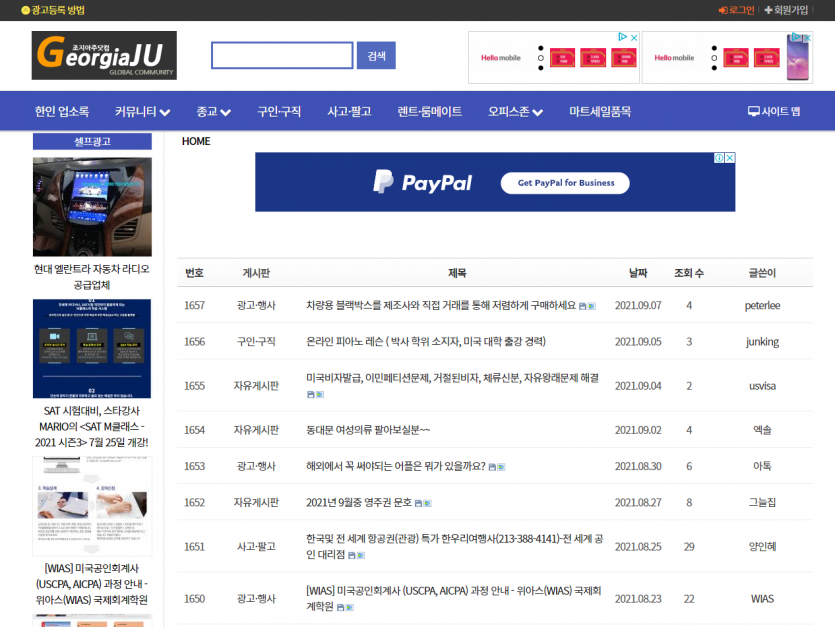The image size is (835, 627).
Task: Open the 현대 엘란트라 car radio ad thumbnail
Action: click(x=92, y=207)
